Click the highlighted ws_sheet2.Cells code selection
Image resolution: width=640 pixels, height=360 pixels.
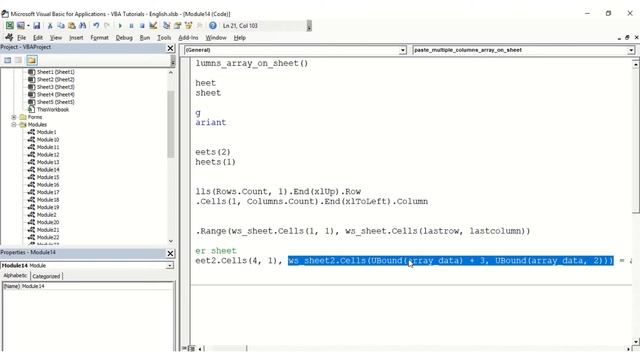[x=451, y=261]
